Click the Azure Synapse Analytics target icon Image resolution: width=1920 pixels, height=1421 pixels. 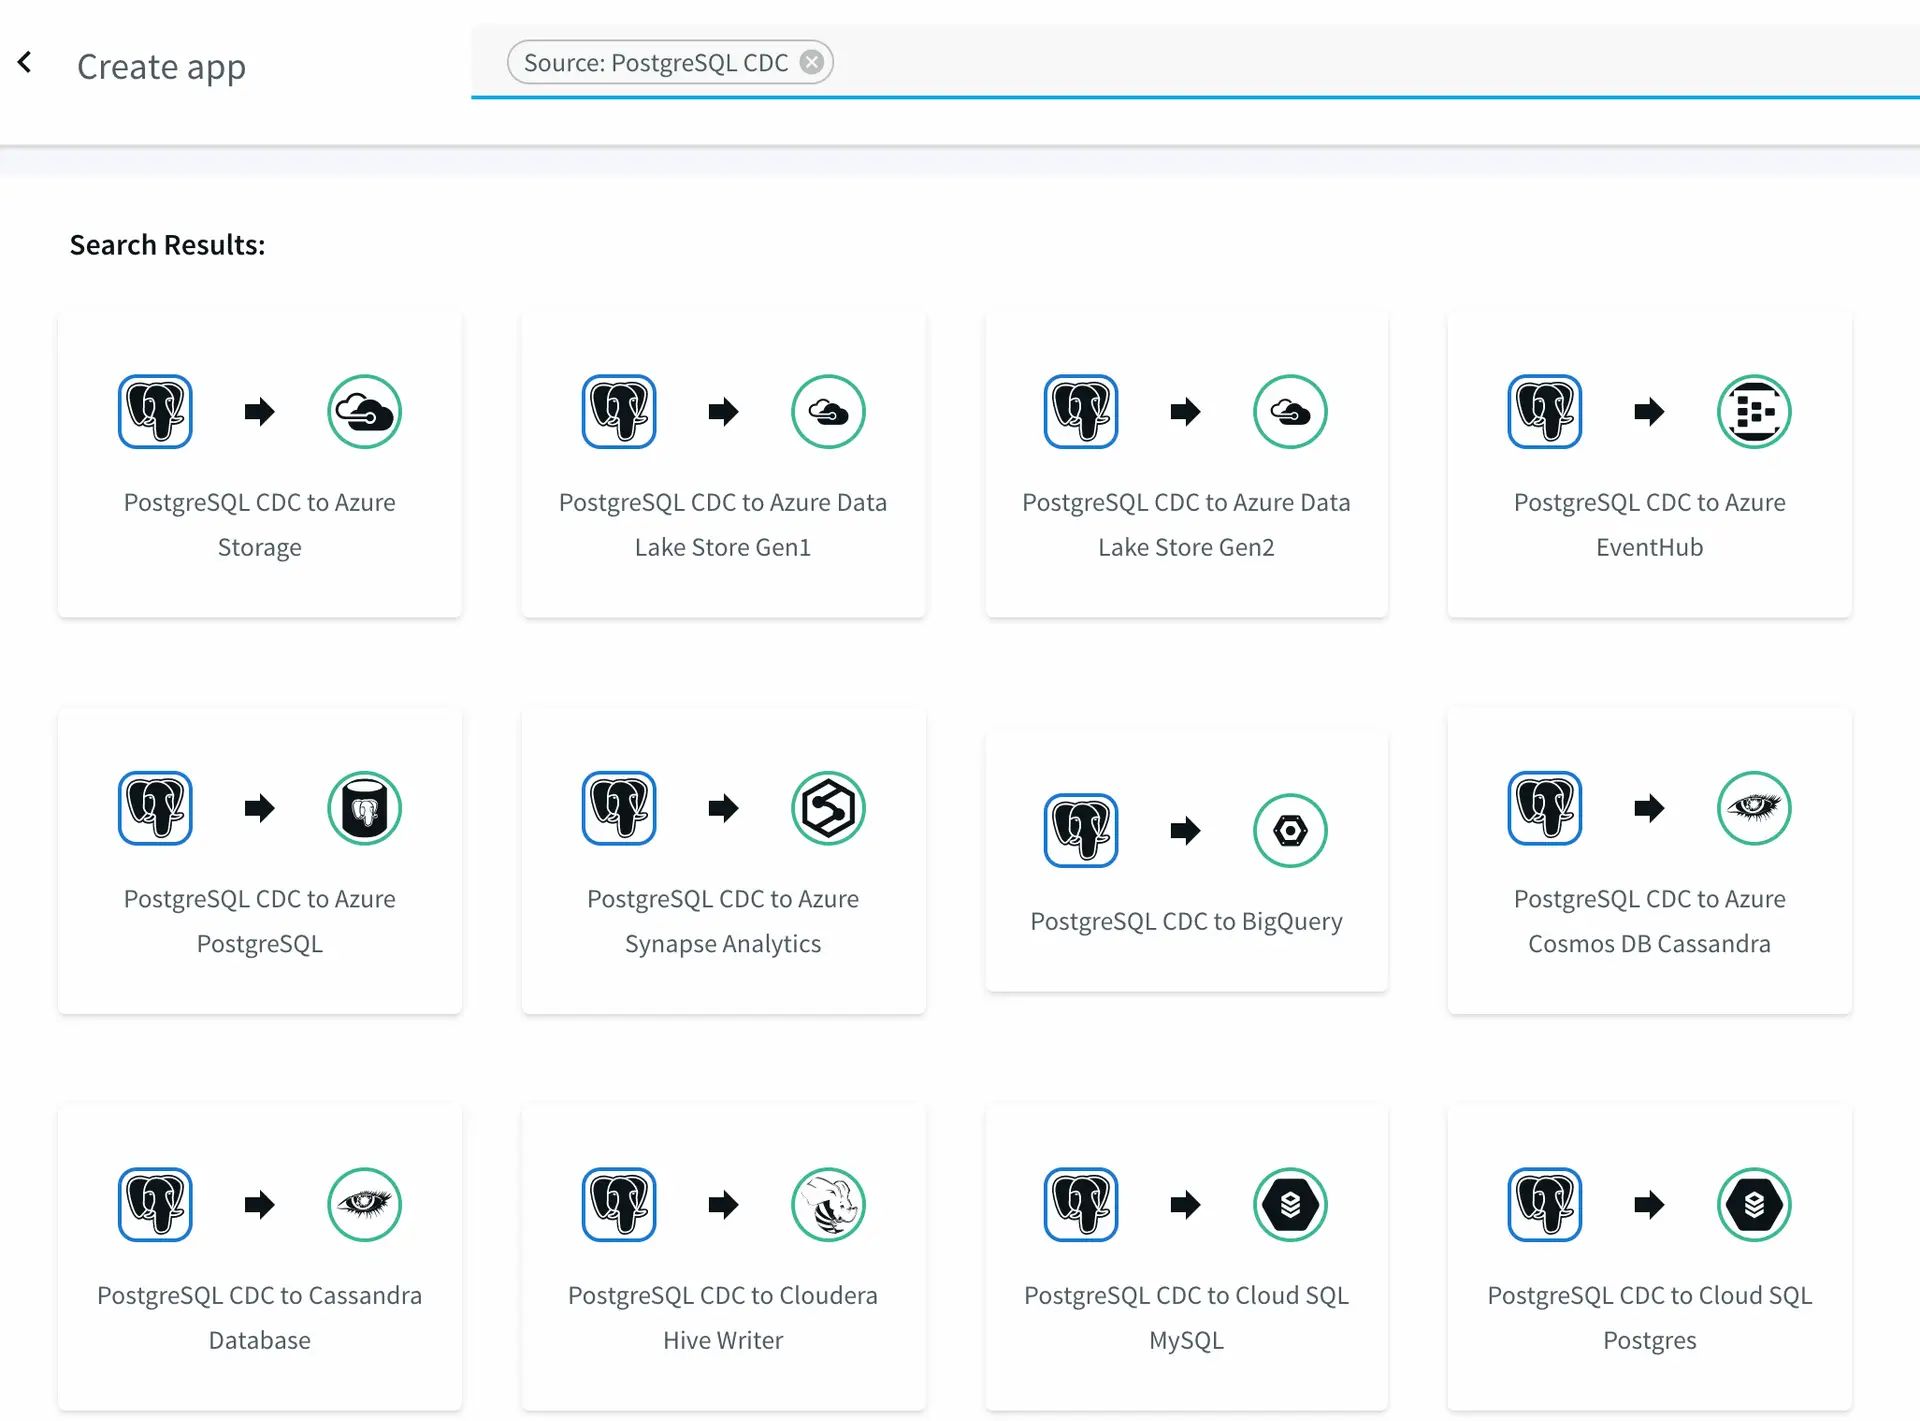tap(827, 808)
